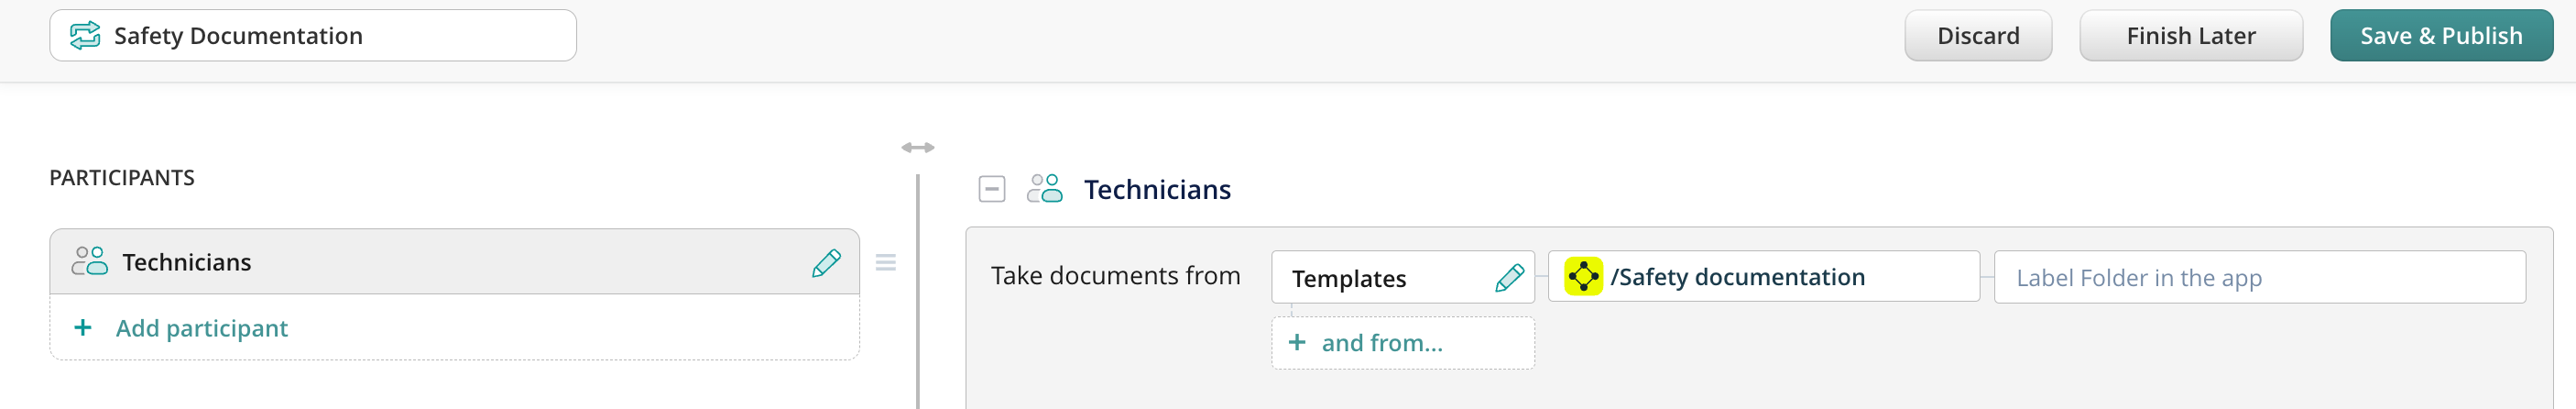The width and height of the screenshot is (2576, 409).
Task: Click the yellow connector icon for Safety documentation
Action: click(1583, 277)
